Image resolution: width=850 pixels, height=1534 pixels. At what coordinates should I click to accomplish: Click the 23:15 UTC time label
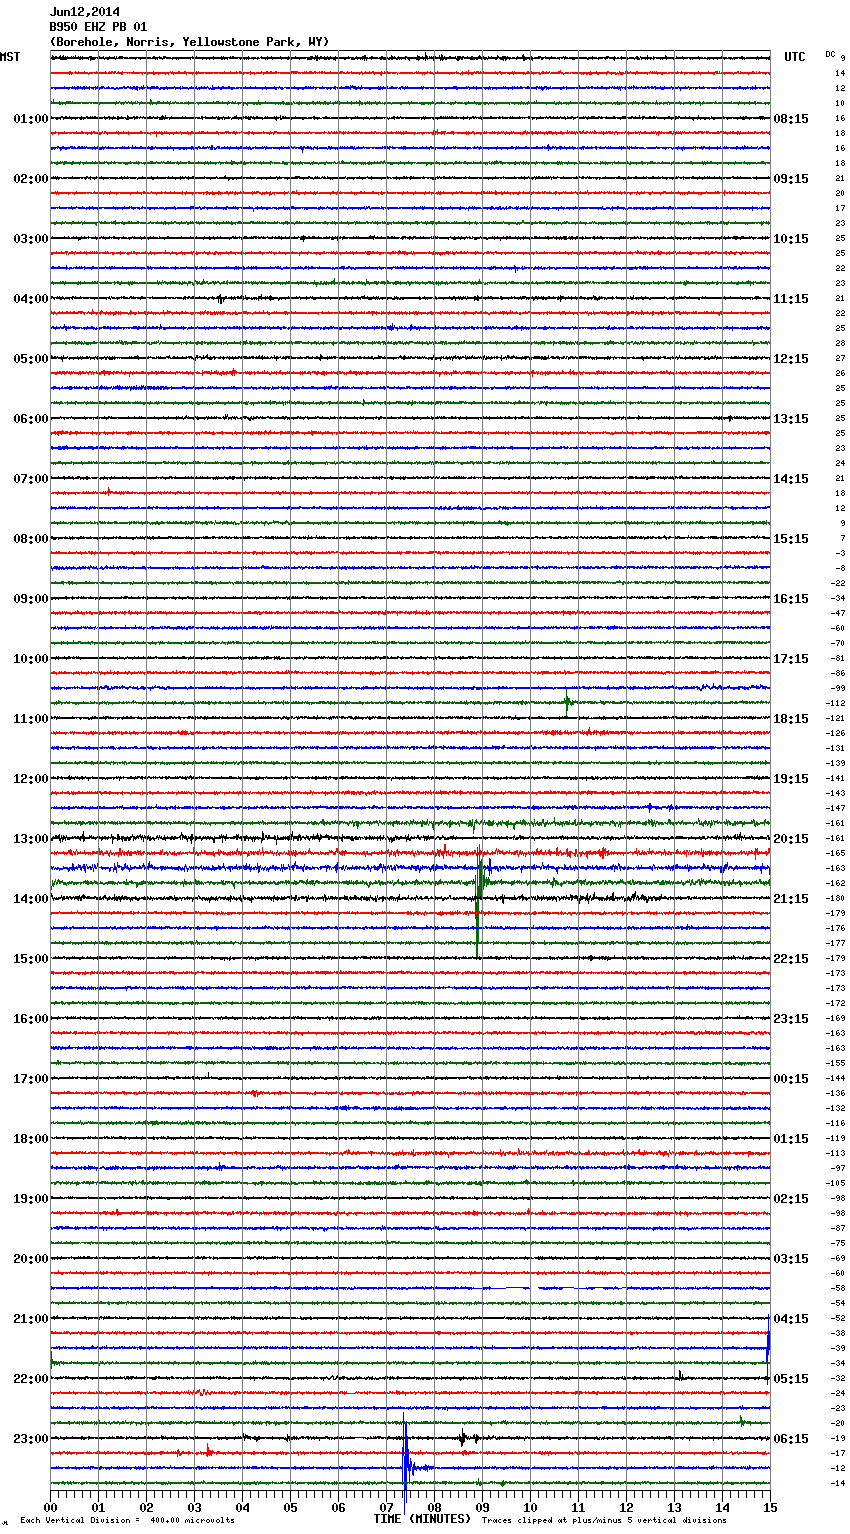point(791,1019)
